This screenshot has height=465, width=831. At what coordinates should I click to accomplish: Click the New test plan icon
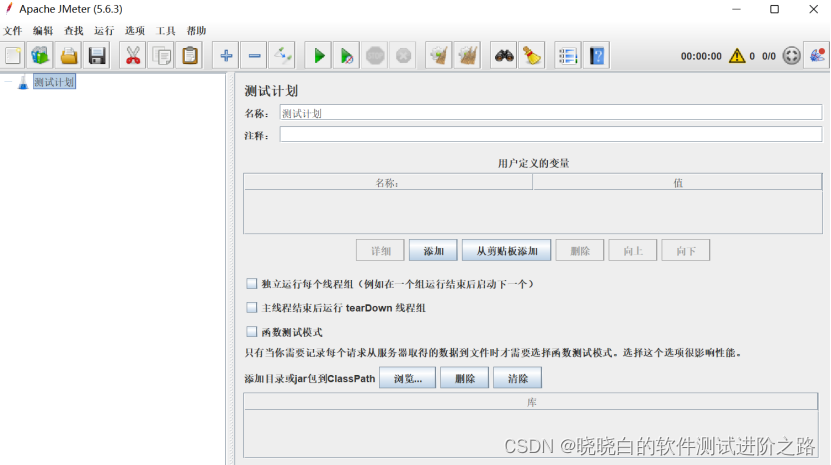[x=13, y=56]
